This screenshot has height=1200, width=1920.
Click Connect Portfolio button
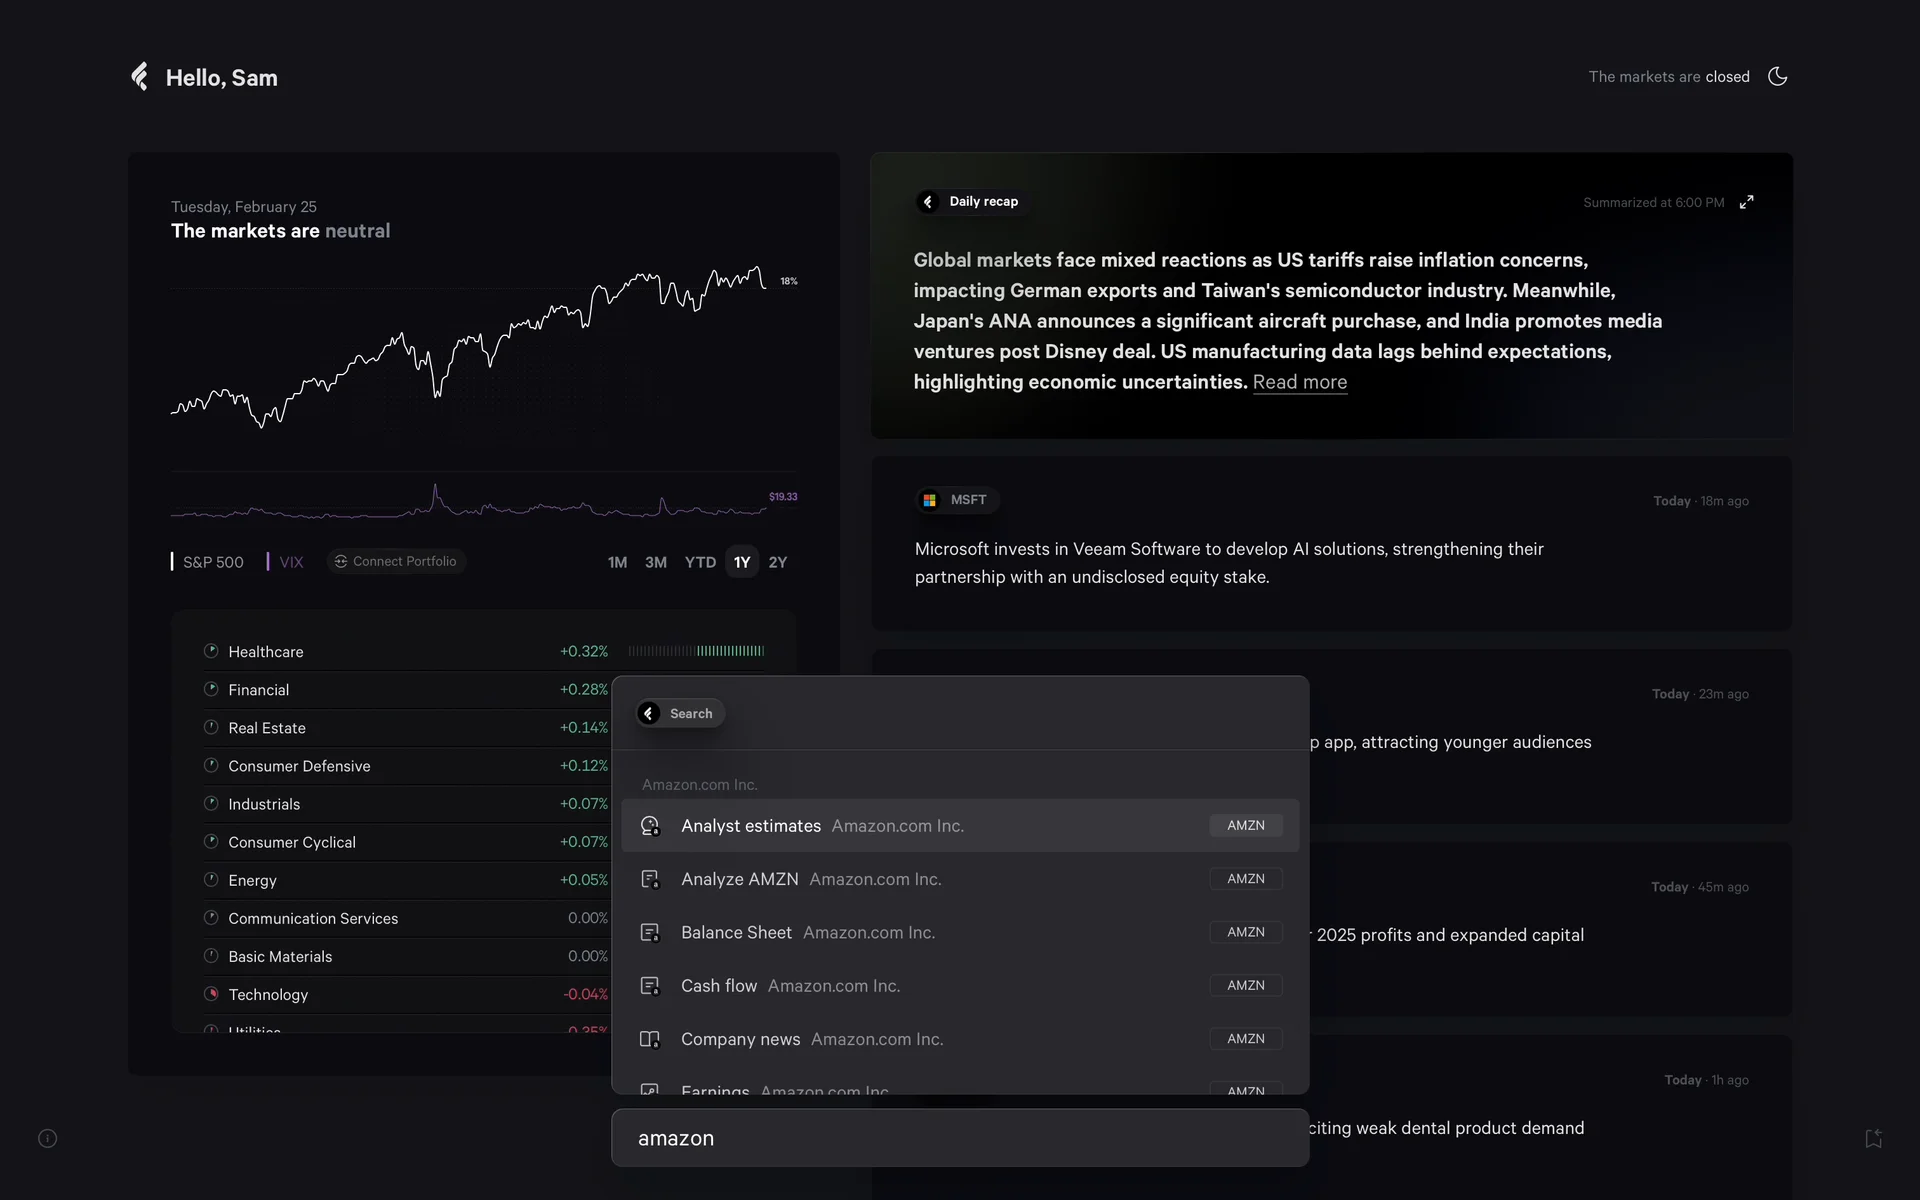pyautogui.click(x=397, y=561)
